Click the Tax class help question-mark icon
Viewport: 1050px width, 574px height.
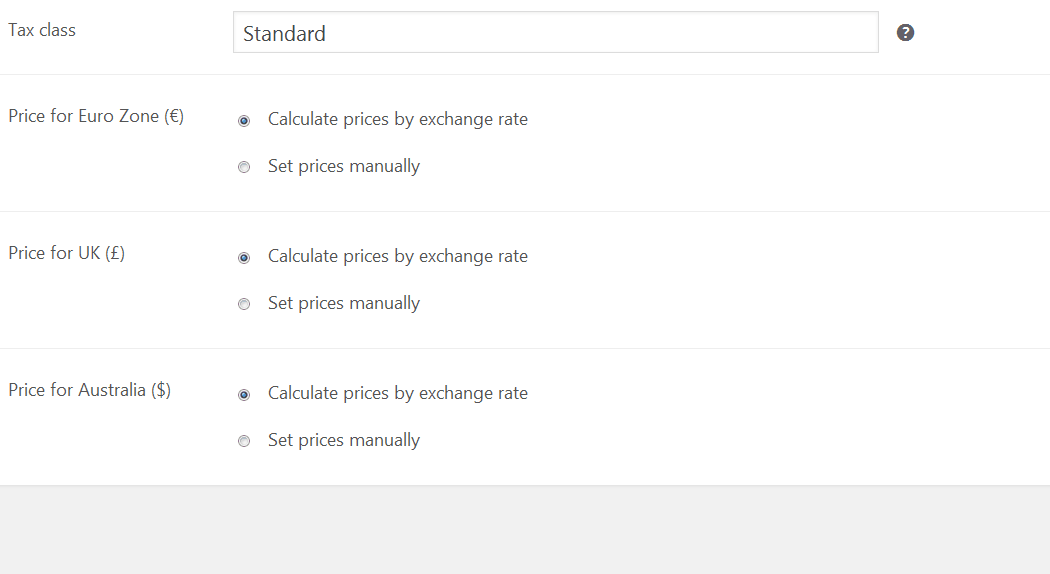[x=905, y=33]
